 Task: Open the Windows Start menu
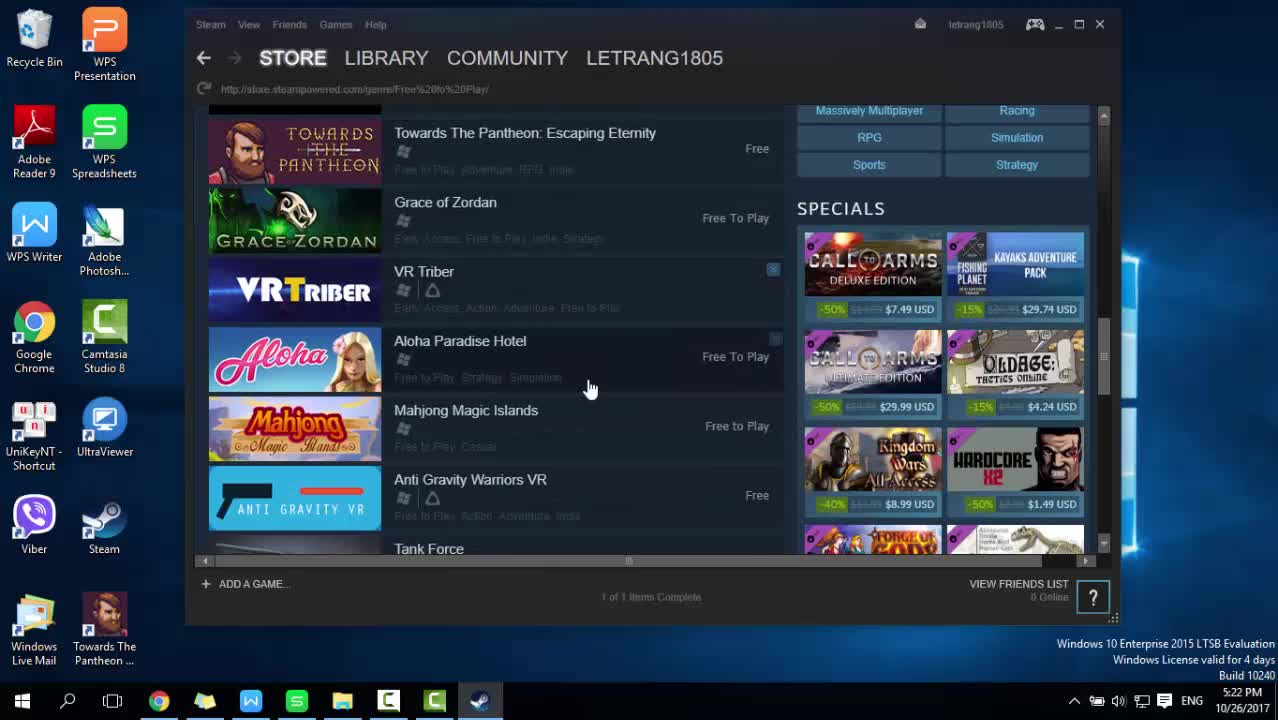point(22,701)
